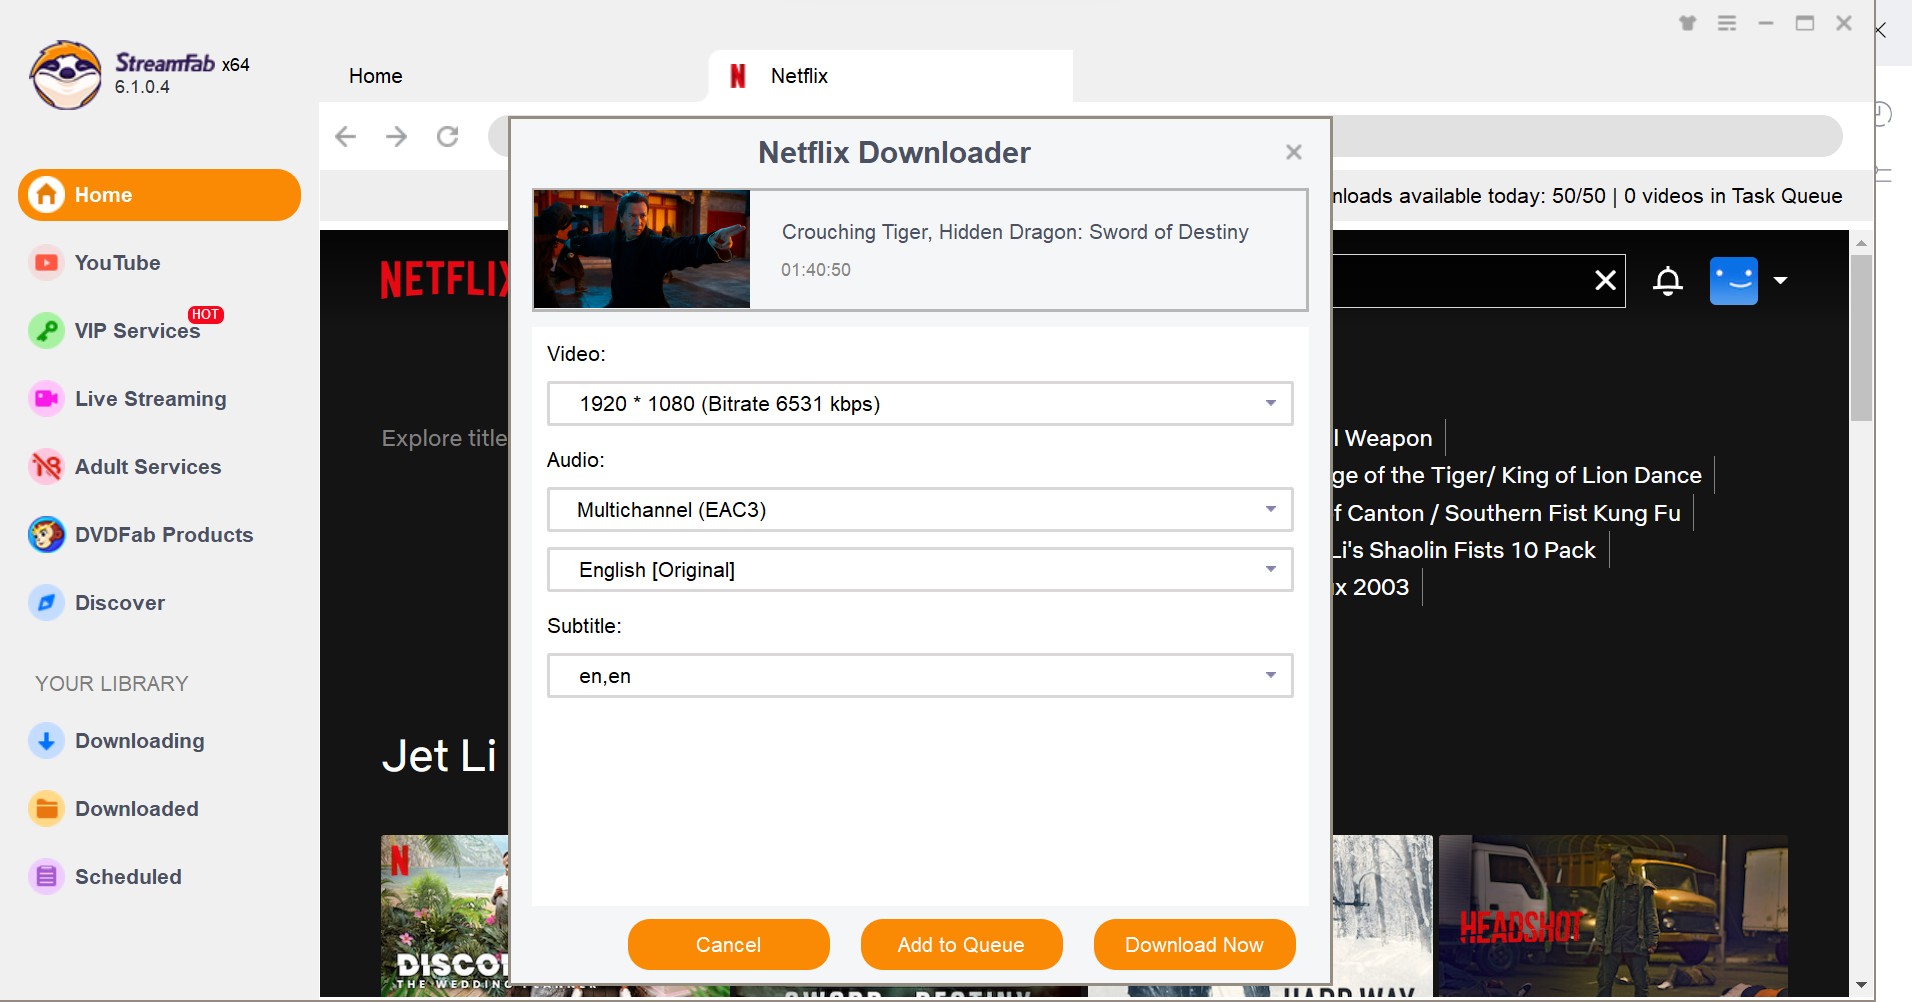Open the Headshot movie thumbnail
The width and height of the screenshot is (1912, 1002).
click(x=1613, y=915)
